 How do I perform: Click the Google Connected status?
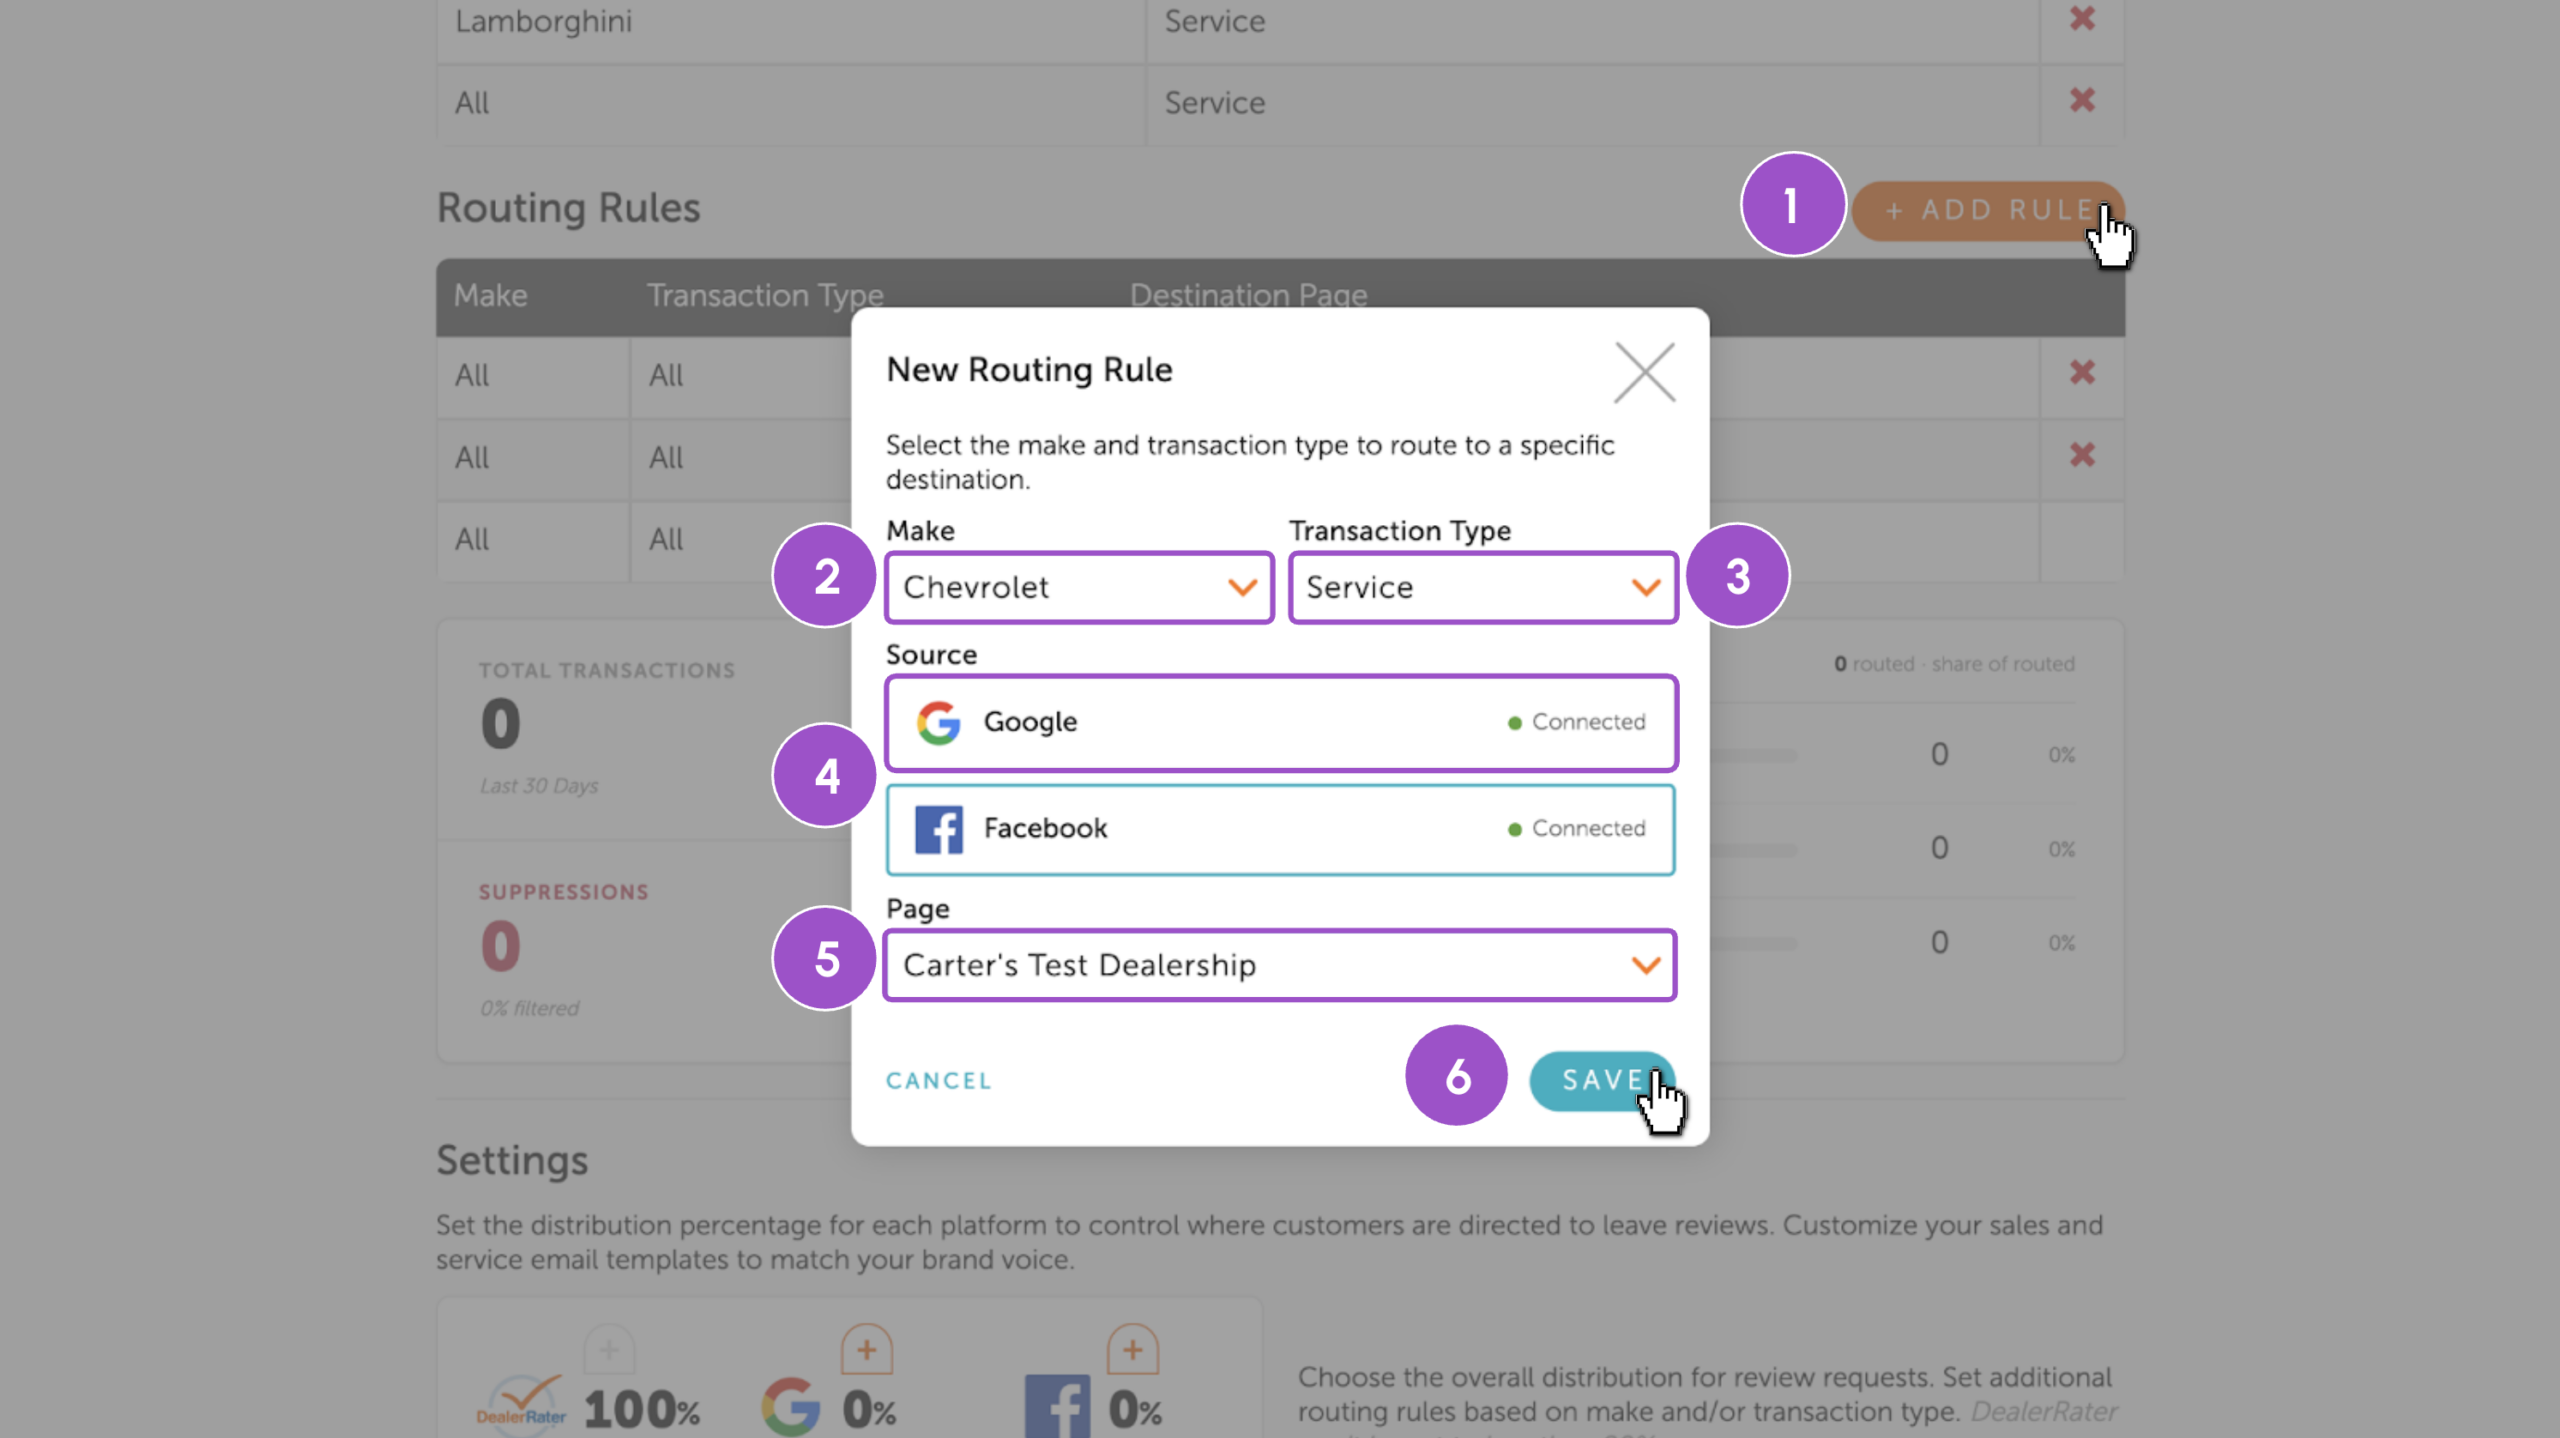[x=1576, y=722]
